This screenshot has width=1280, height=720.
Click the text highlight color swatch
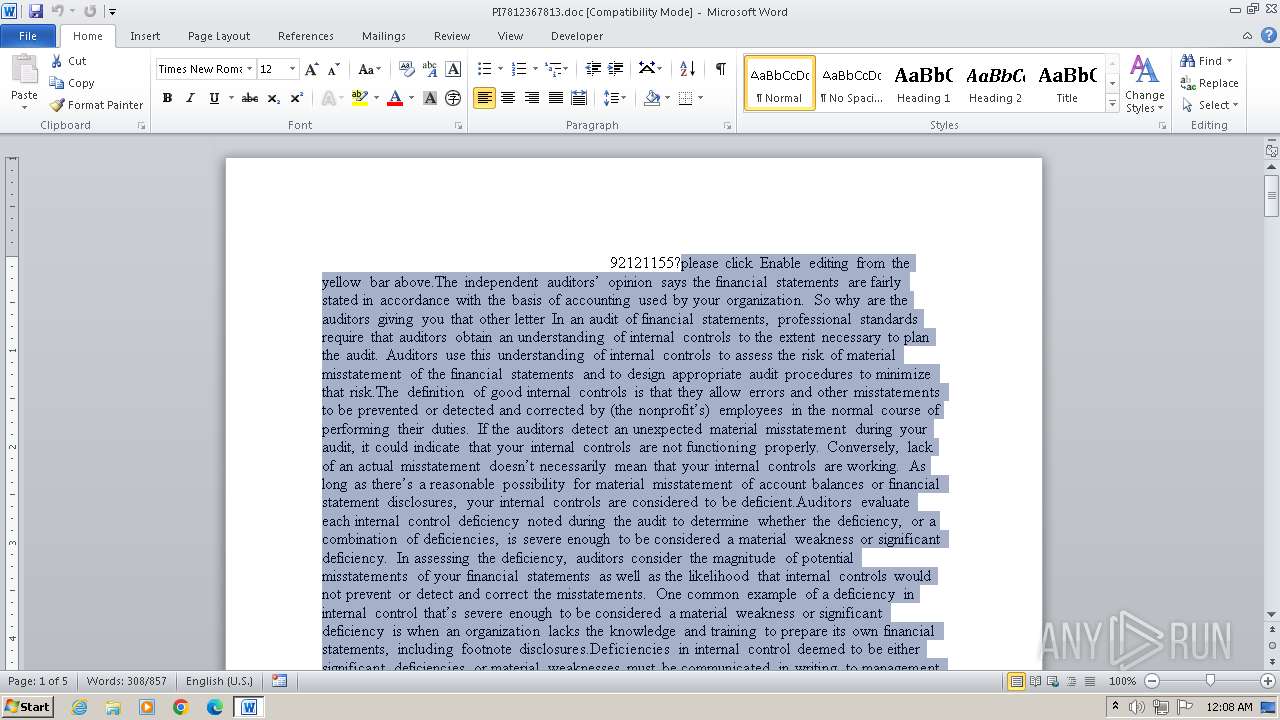tap(359, 98)
